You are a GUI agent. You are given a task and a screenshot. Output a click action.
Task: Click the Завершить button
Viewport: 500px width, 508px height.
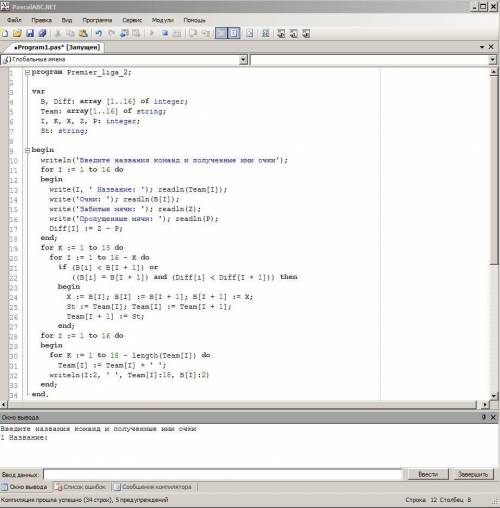(x=473, y=474)
